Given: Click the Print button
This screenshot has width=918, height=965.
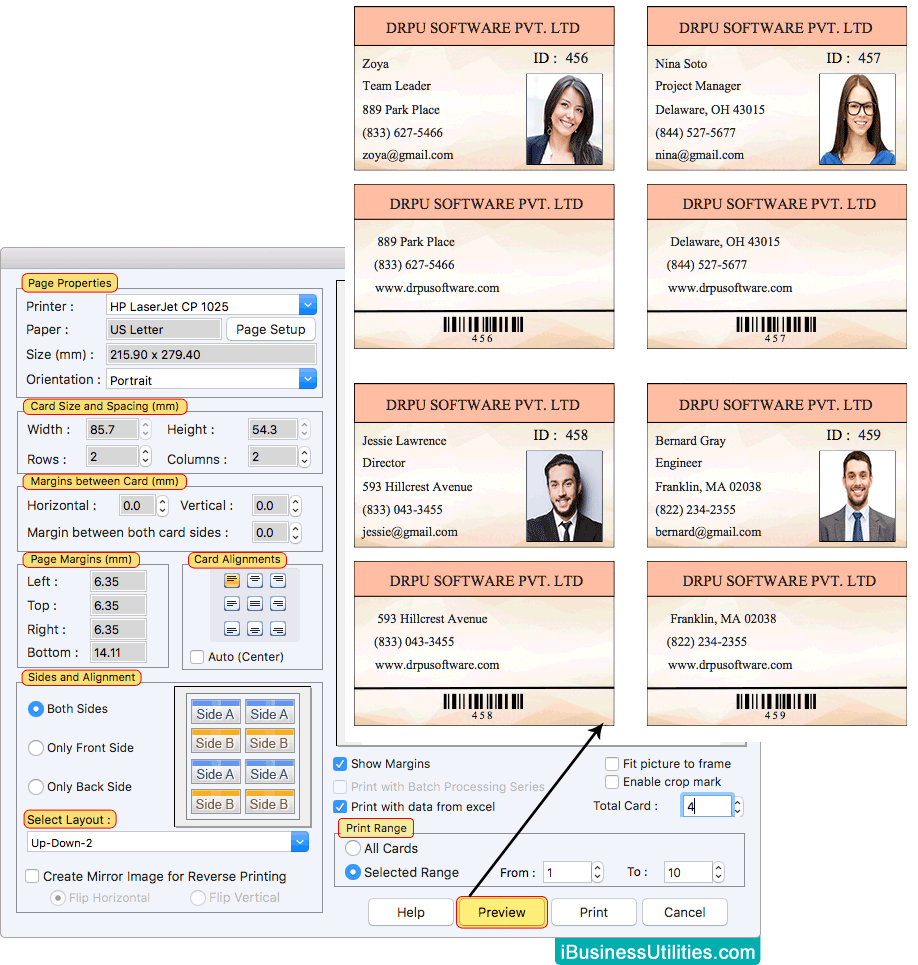Looking at the screenshot, I should pyautogui.click(x=593, y=912).
